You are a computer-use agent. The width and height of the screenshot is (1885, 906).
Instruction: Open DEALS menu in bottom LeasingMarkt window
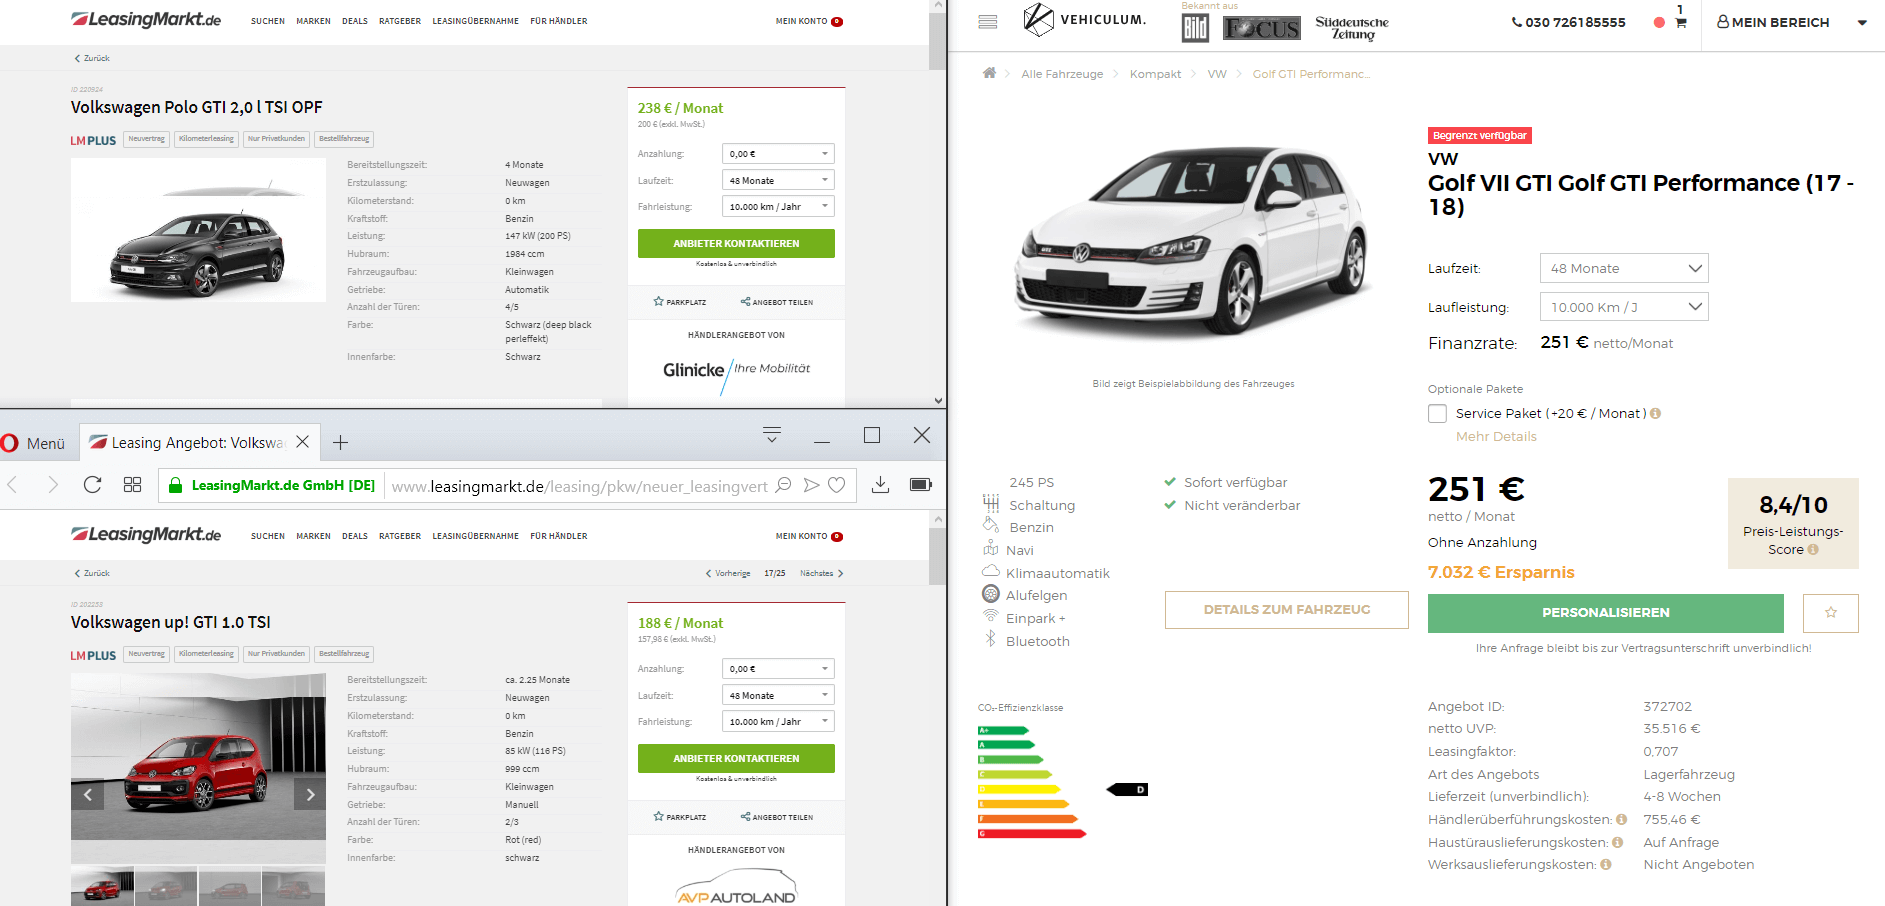[355, 536]
